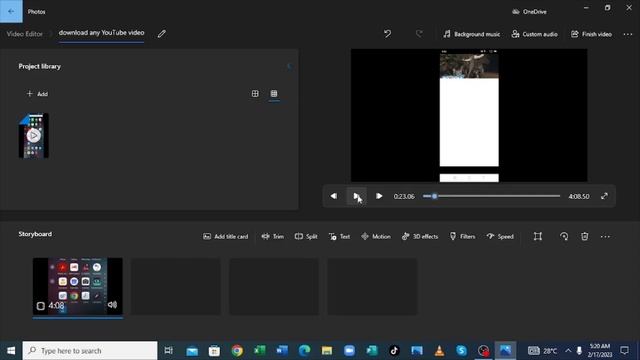Image resolution: width=640 pixels, height=360 pixels.
Task: Open the Windows Start menu
Action: coord(11,351)
